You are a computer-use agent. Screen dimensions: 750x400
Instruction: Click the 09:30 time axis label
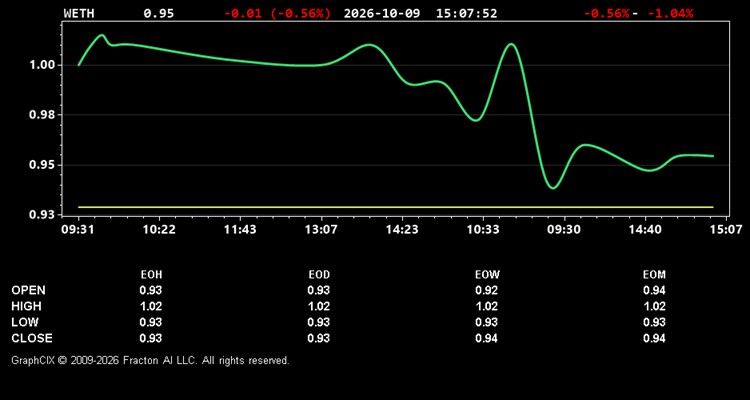click(564, 230)
